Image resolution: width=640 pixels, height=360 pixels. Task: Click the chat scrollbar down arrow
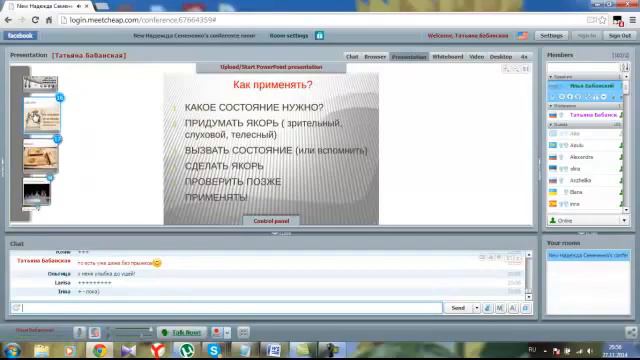[529, 297]
